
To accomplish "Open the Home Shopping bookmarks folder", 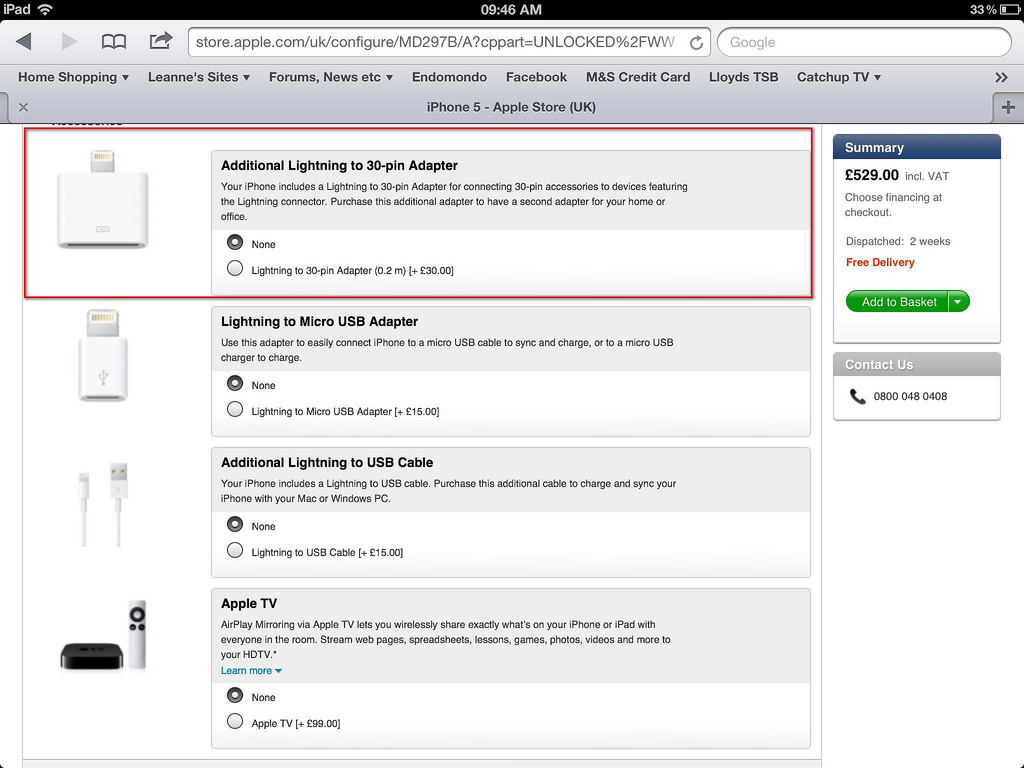I will tap(73, 77).
